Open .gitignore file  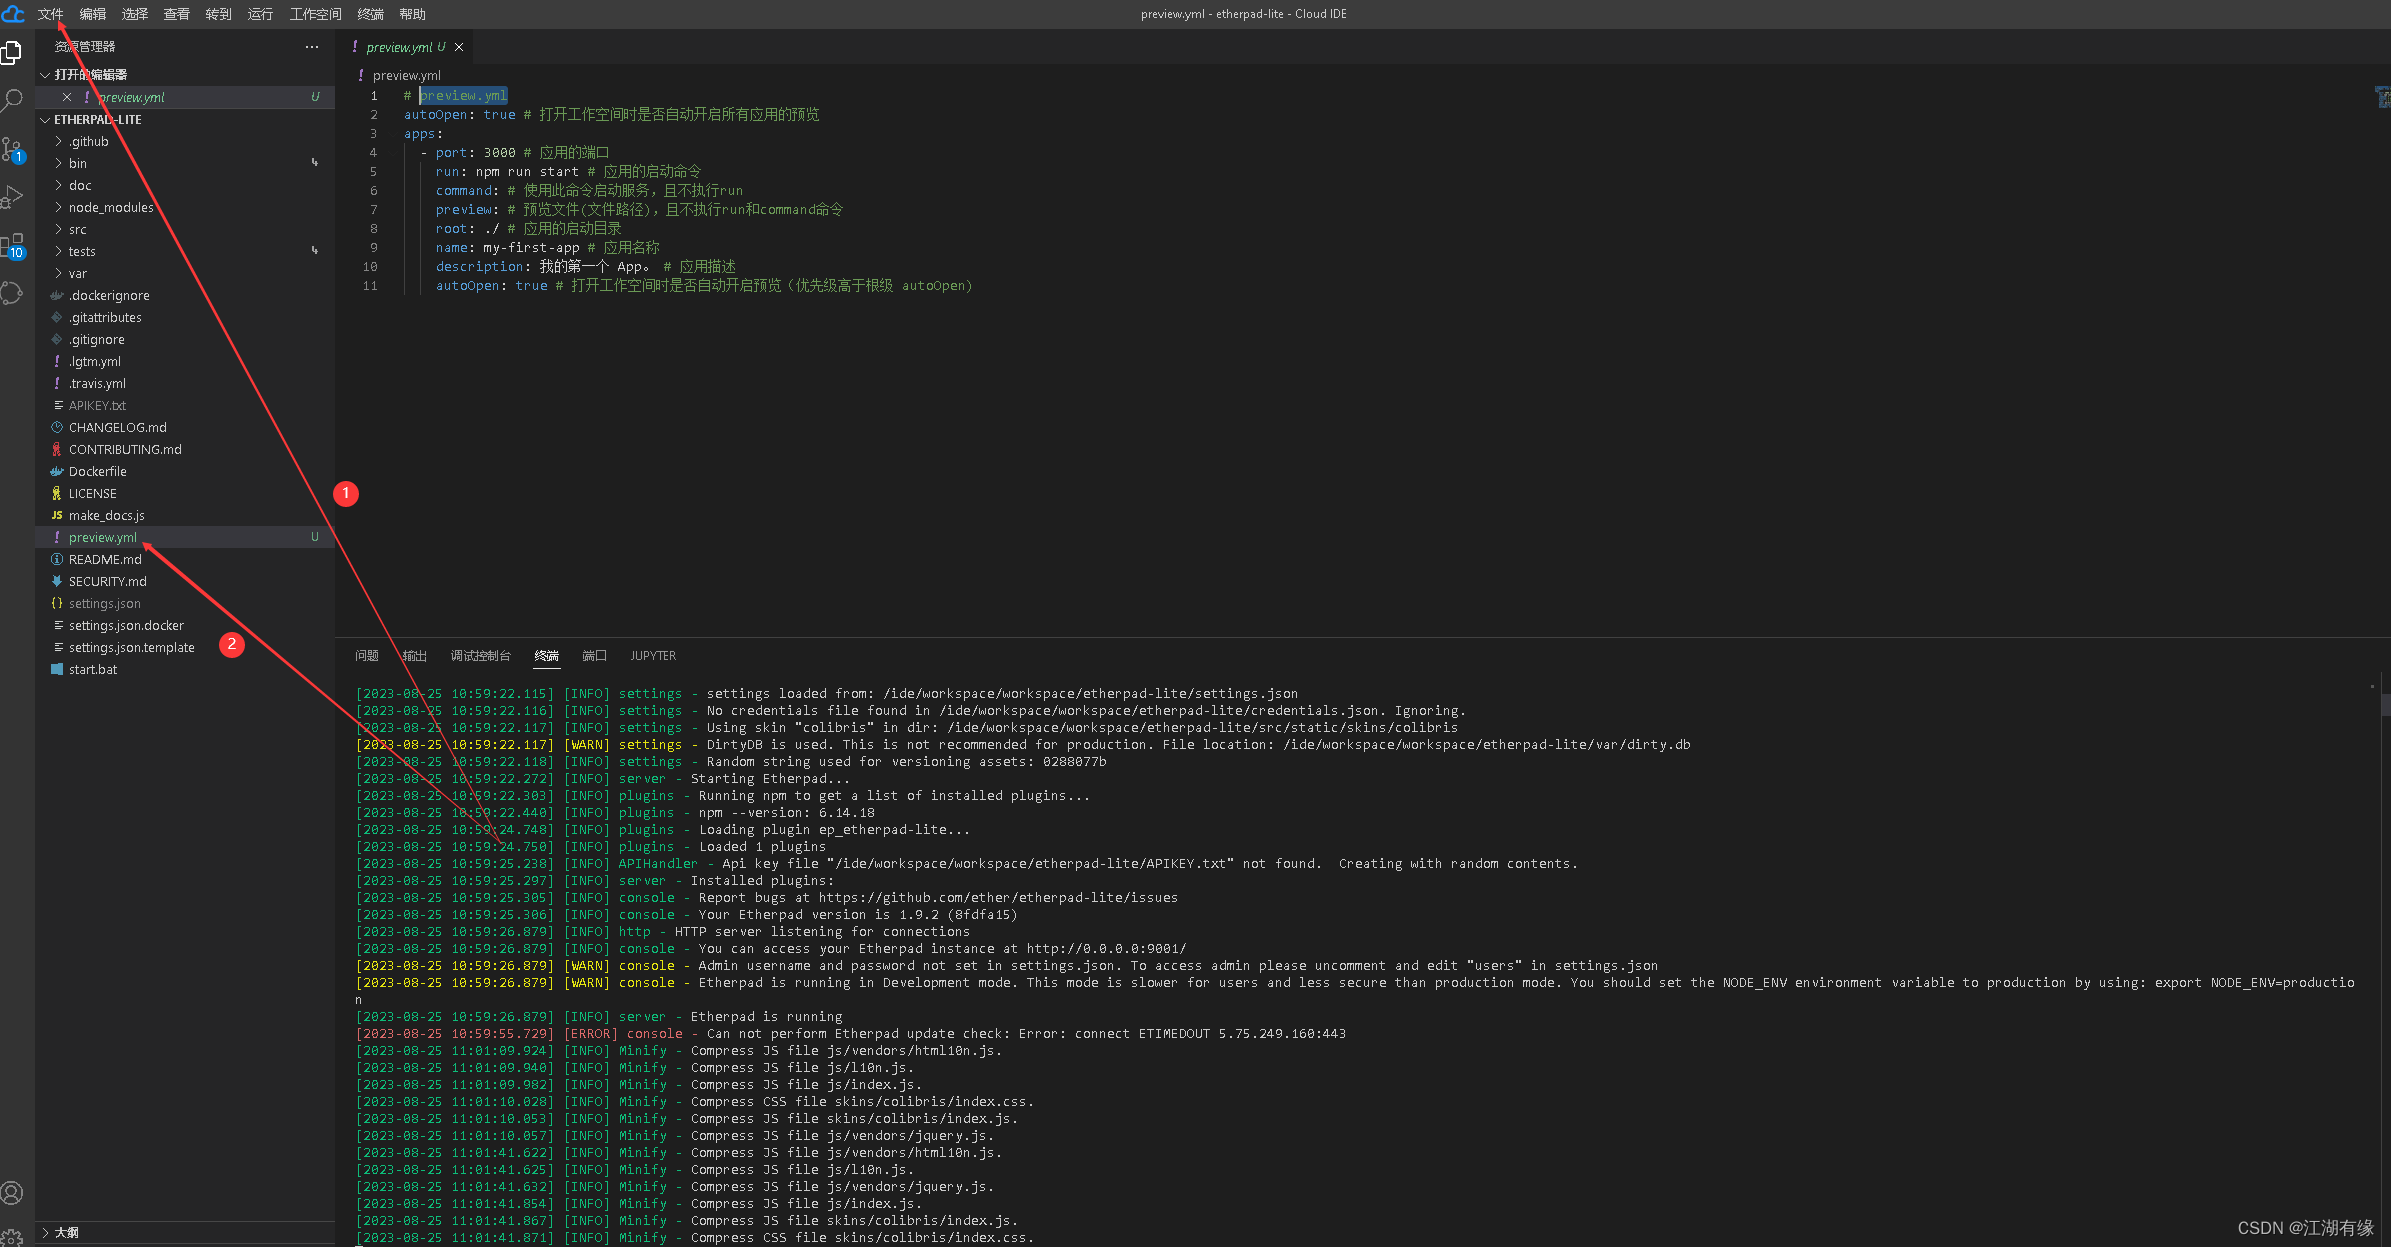(185, 339)
